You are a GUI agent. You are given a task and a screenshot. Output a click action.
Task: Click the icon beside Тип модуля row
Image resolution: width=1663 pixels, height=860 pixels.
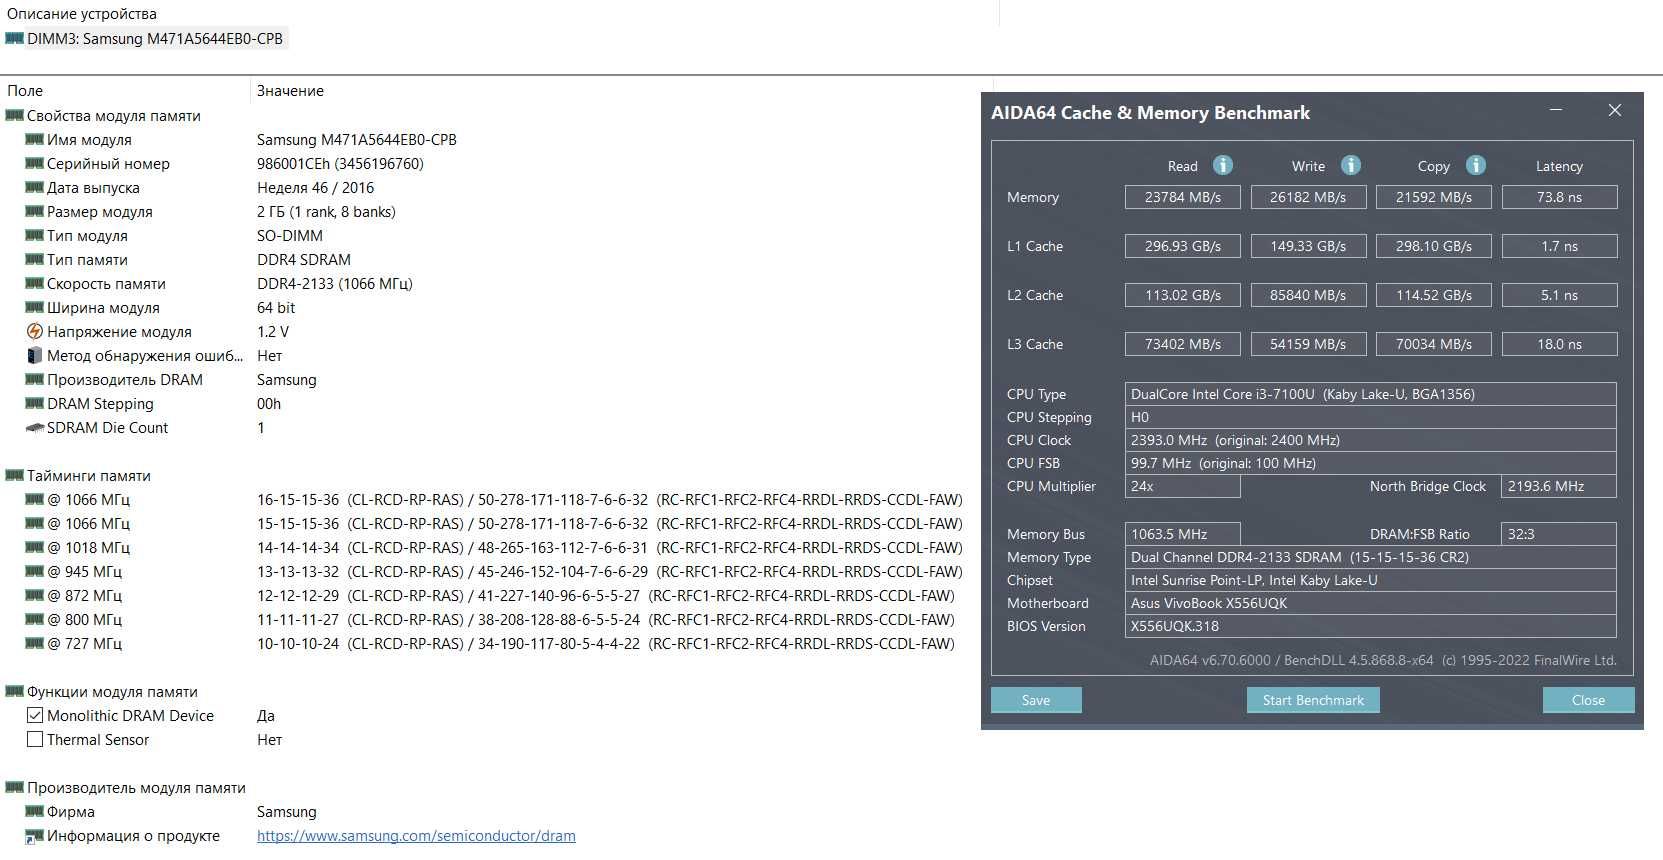click(x=34, y=236)
